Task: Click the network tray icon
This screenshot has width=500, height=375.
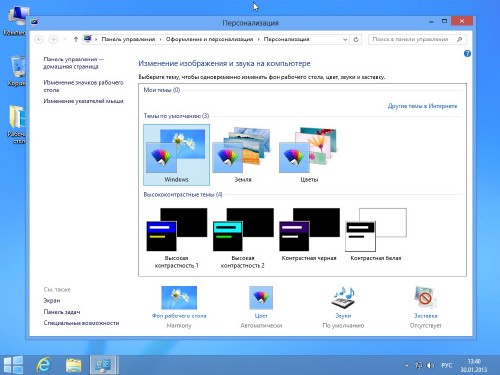Action: [x=418, y=366]
